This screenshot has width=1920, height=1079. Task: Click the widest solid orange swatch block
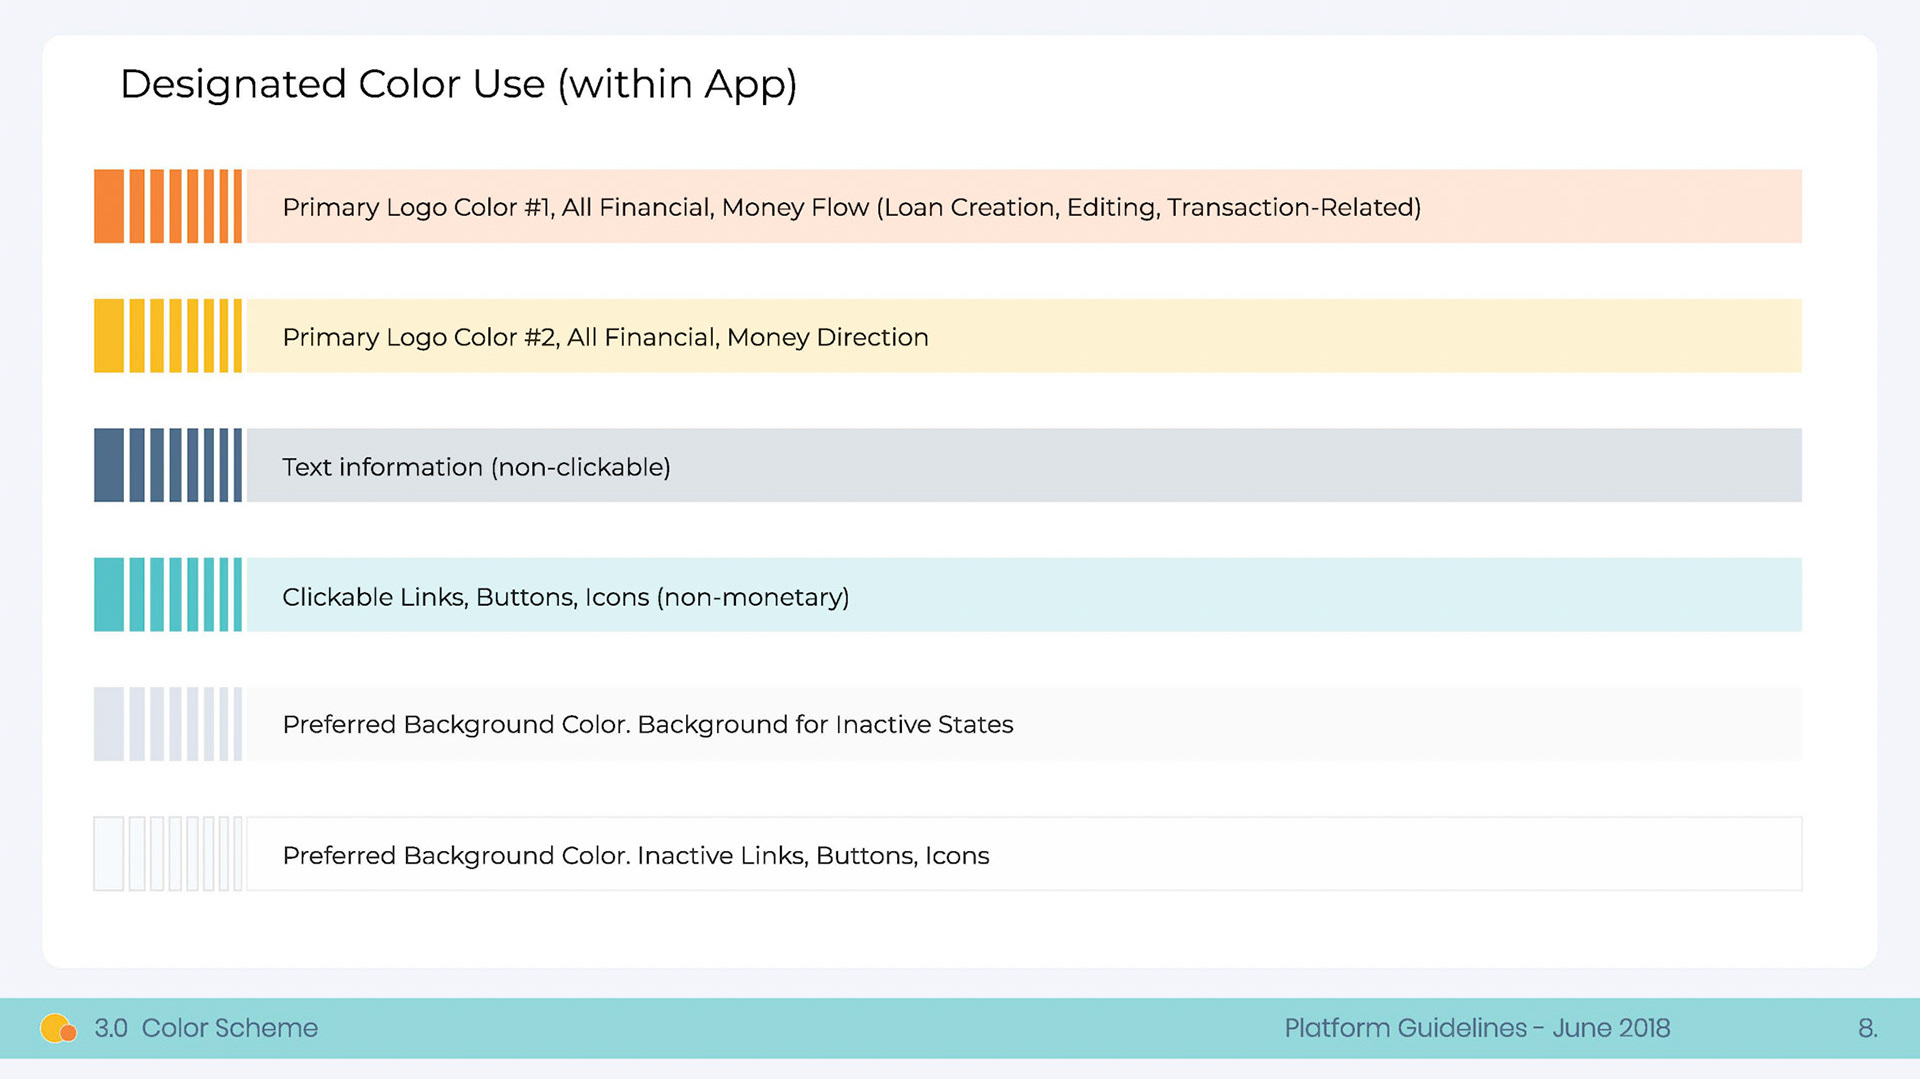[109, 206]
